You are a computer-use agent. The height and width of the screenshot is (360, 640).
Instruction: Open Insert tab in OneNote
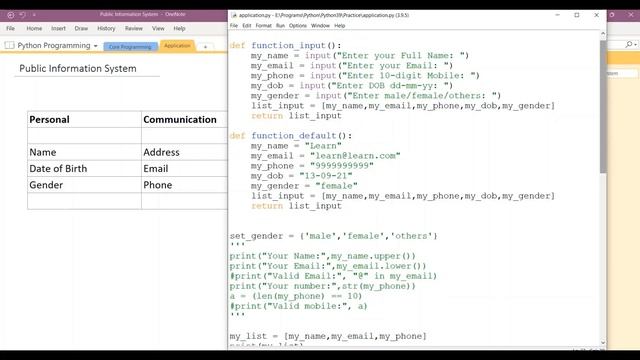click(58, 29)
